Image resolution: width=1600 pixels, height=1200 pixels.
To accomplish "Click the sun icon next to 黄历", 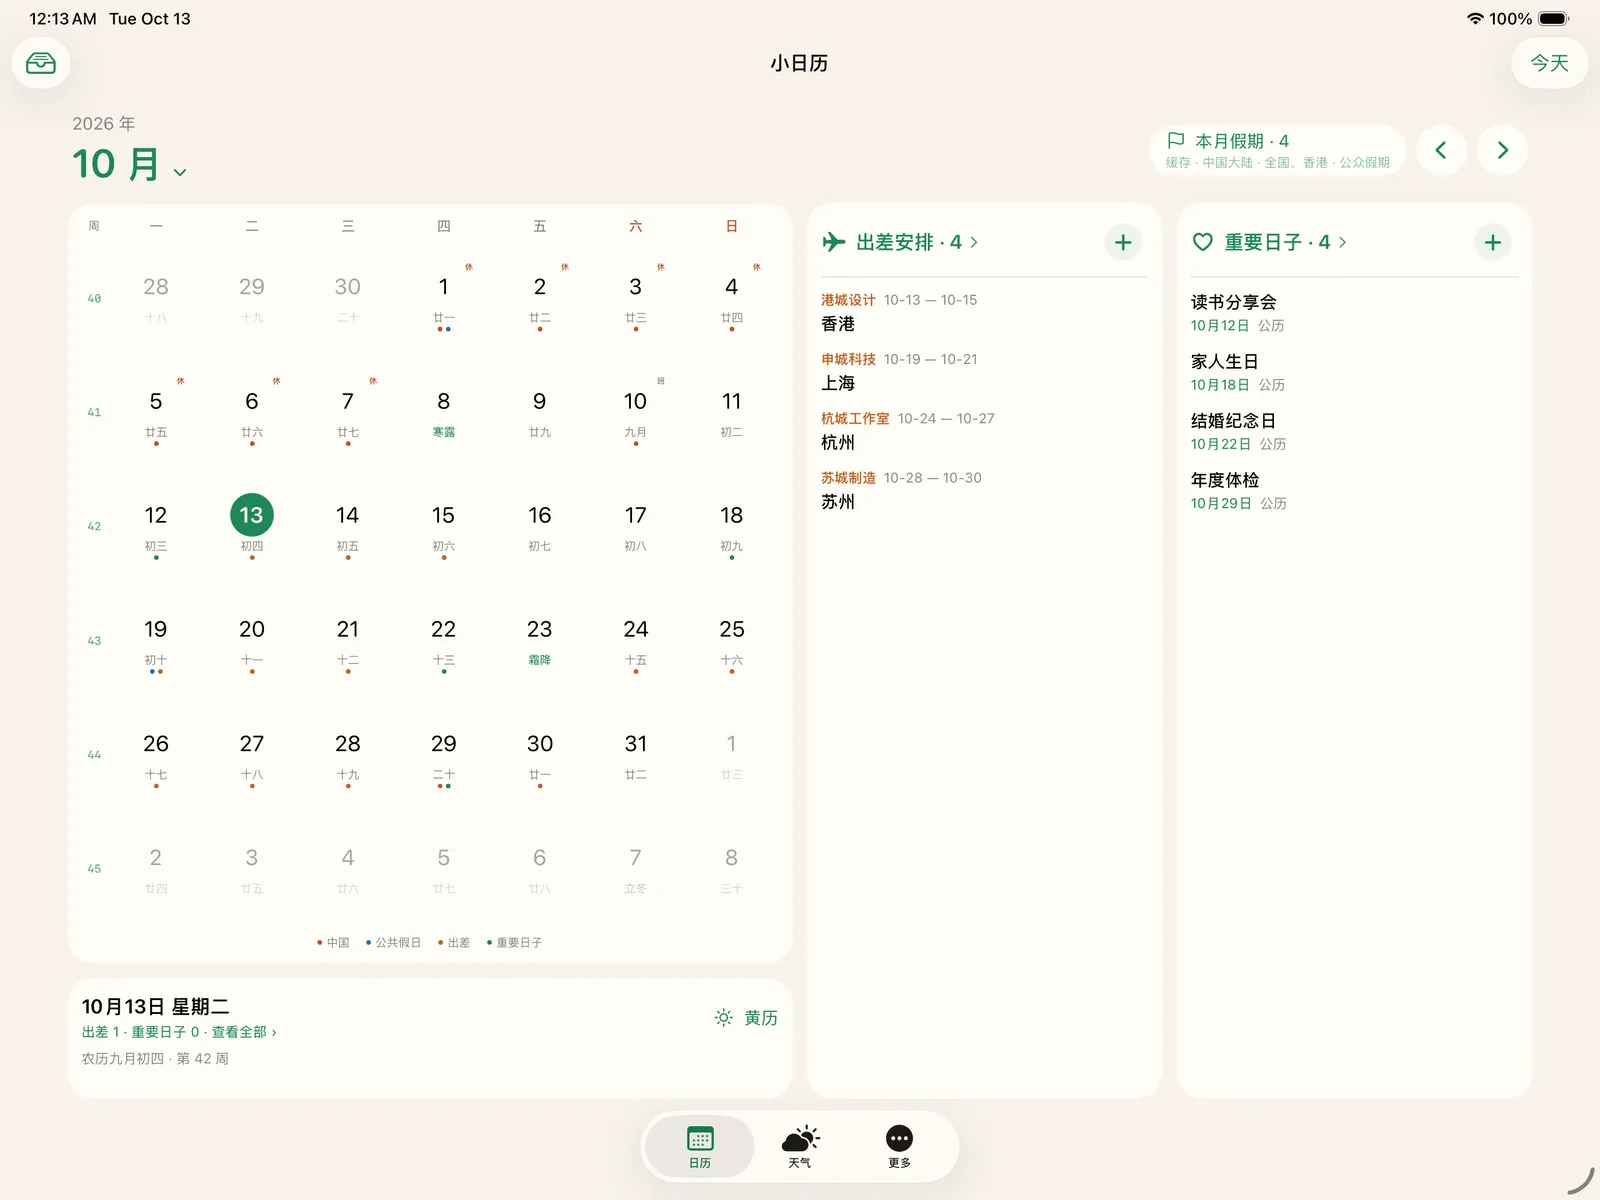I will pyautogui.click(x=724, y=1018).
